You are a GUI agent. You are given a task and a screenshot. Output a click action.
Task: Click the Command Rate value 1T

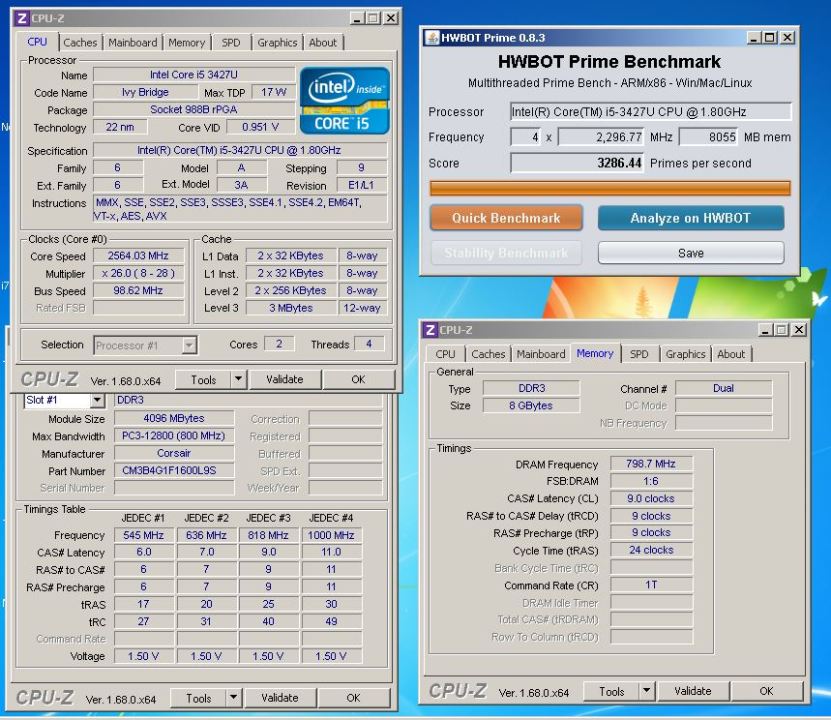tap(651, 585)
